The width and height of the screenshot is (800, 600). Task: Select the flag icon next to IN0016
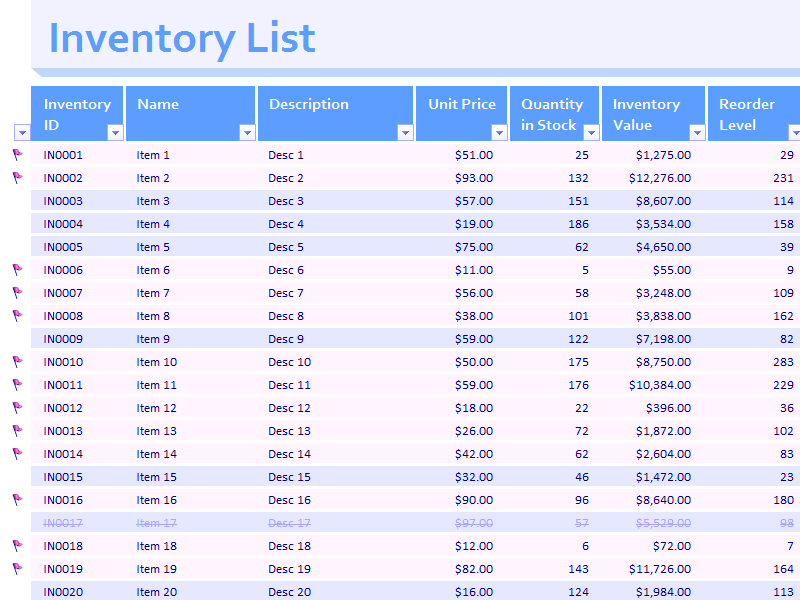tap(15, 500)
